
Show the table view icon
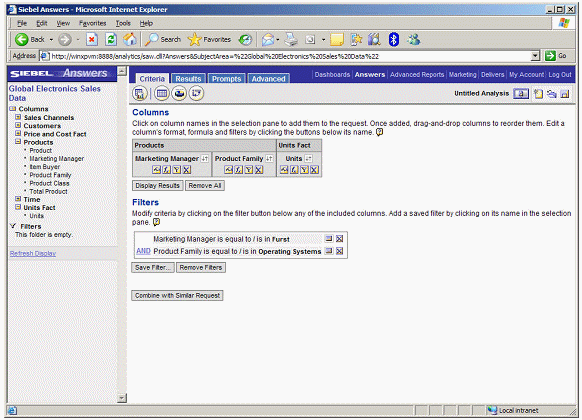pyautogui.click(x=161, y=93)
